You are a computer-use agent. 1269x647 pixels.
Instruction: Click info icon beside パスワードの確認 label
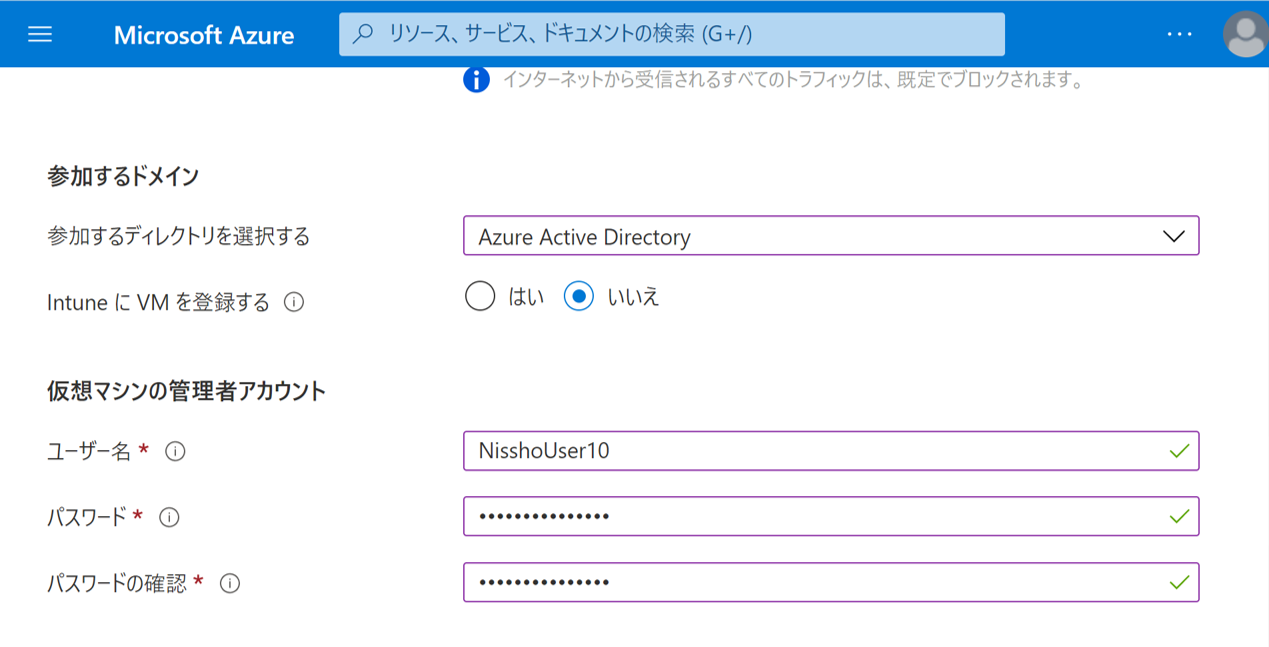230,583
